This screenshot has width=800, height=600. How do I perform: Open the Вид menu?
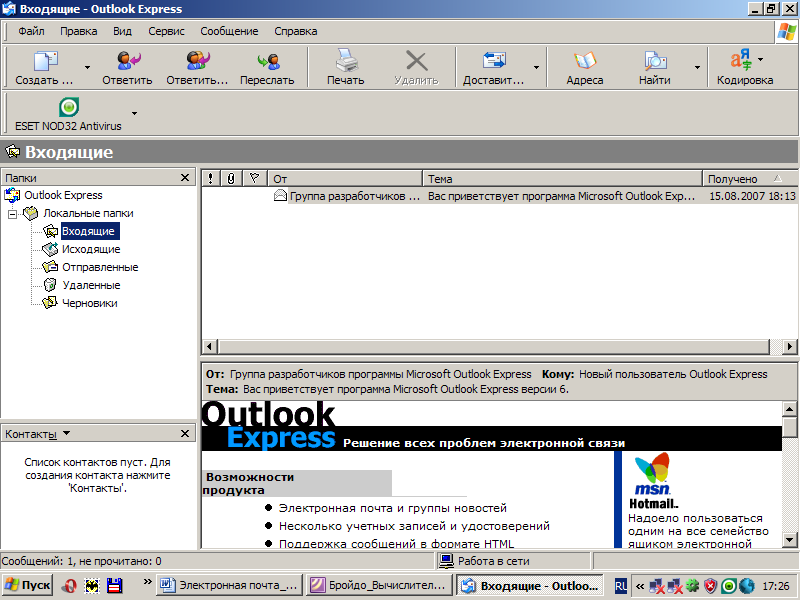click(x=122, y=31)
